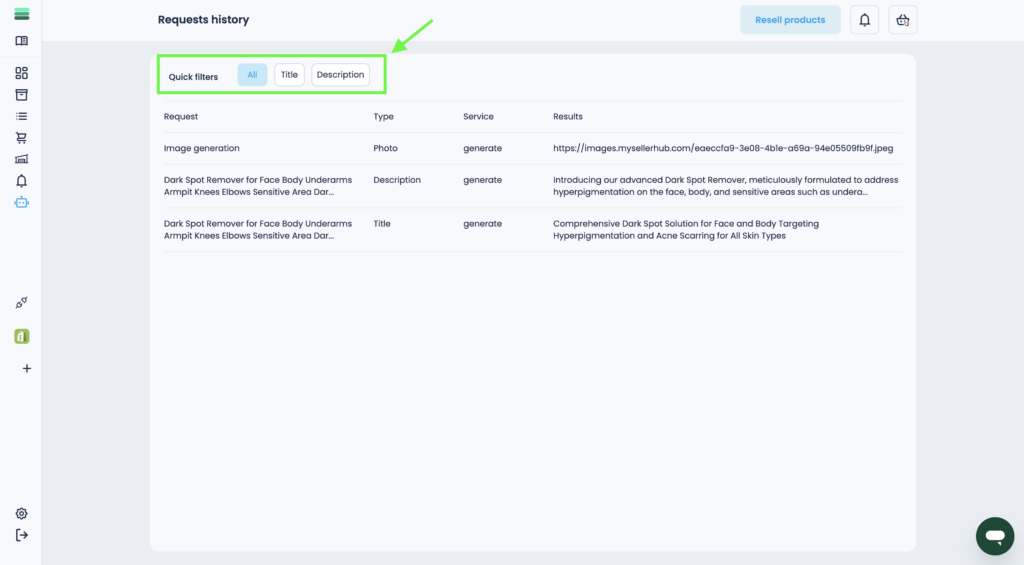Click the plus icon to add store
1024x565 pixels.
26,368
